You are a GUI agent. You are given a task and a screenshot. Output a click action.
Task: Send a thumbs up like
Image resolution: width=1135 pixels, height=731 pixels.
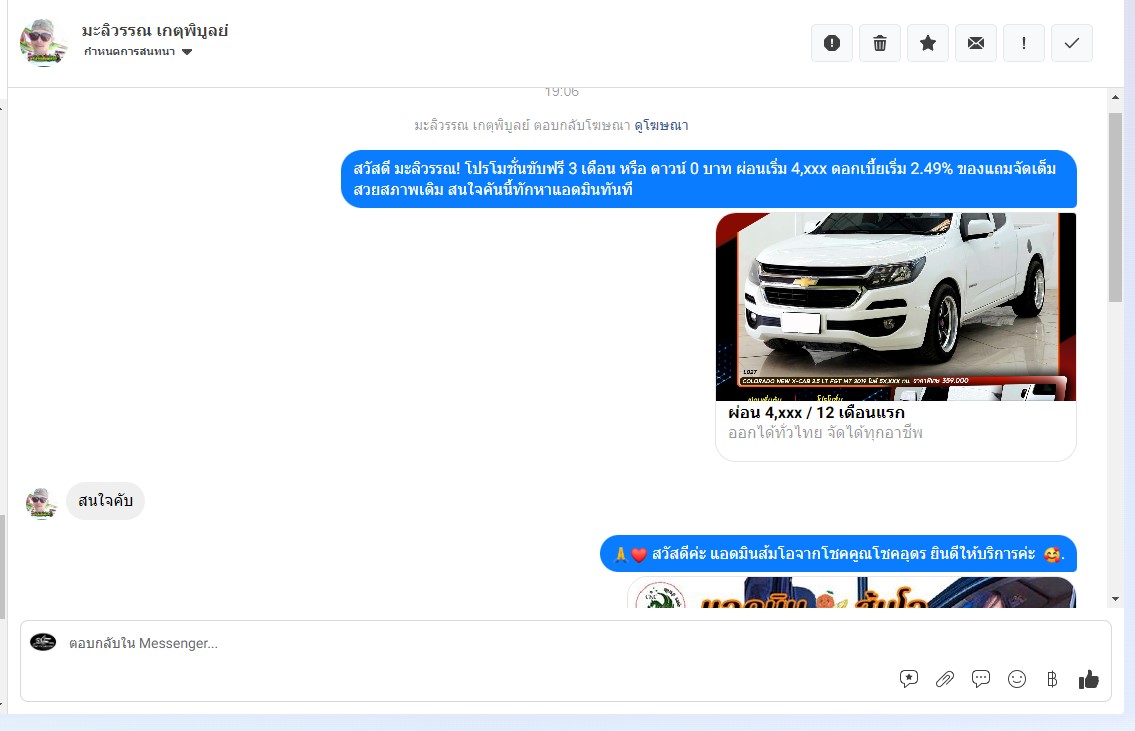(x=1089, y=679)
